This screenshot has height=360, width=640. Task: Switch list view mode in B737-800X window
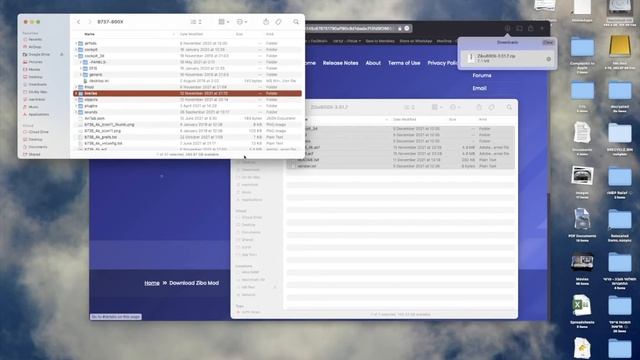pos(196,22)
